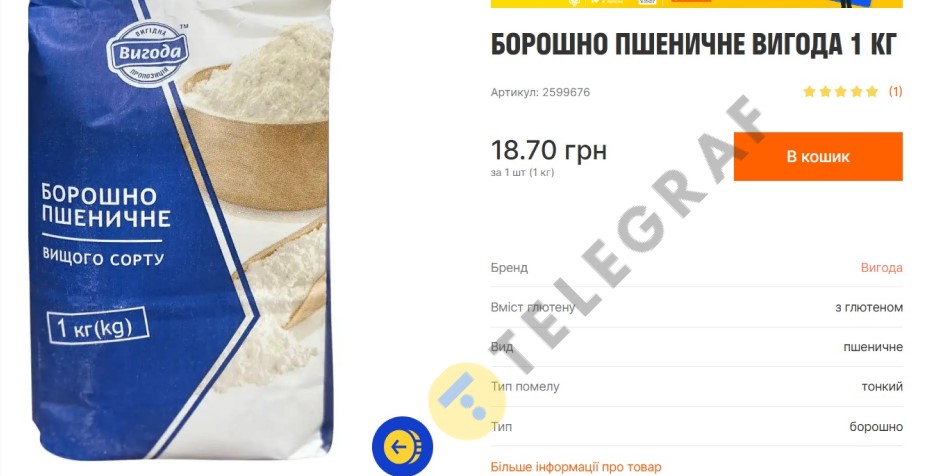The image size is (928, 476).
Task: Click the пшеничне Вид value
Action: 873,347
